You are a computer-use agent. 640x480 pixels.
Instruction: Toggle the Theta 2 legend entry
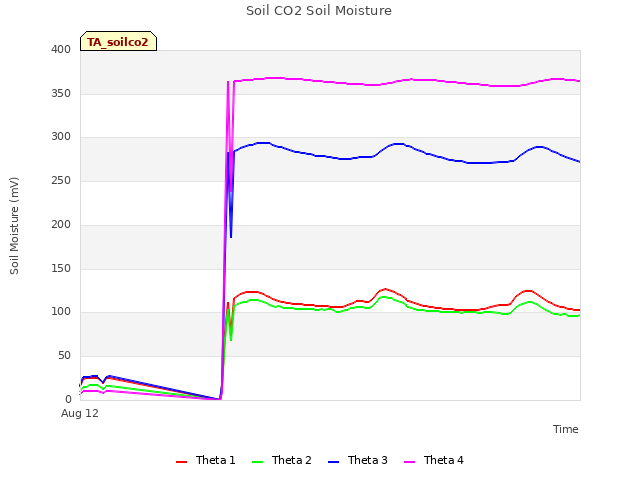coord(282,460)
